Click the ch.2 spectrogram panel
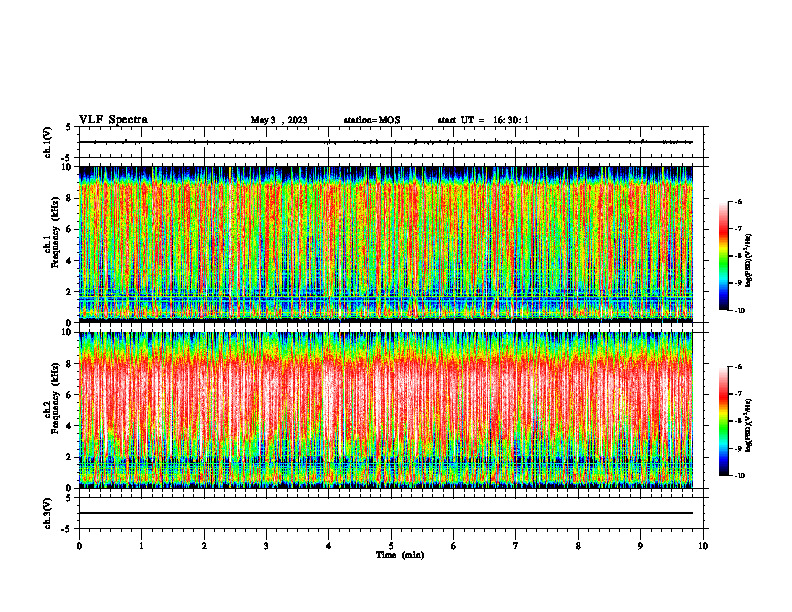 386,410
